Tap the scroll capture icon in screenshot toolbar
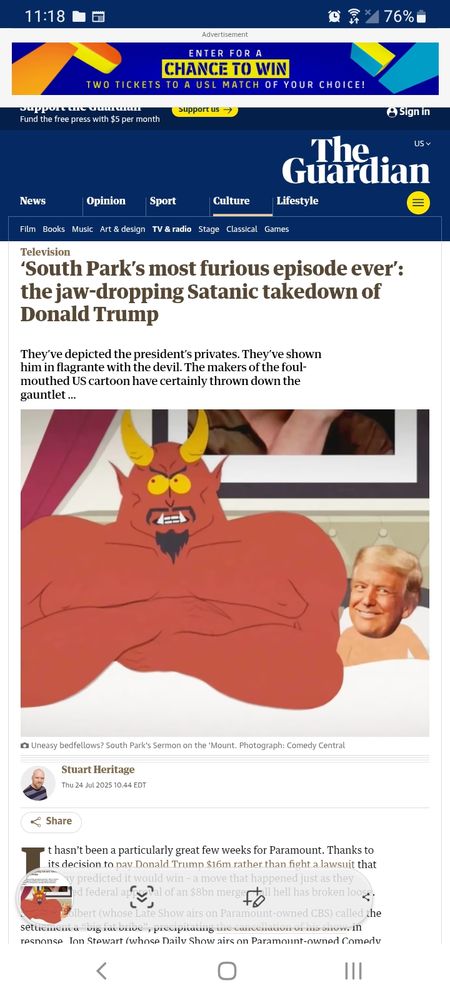Viewport: 450px width, 1000px height. tap(142, 897)
